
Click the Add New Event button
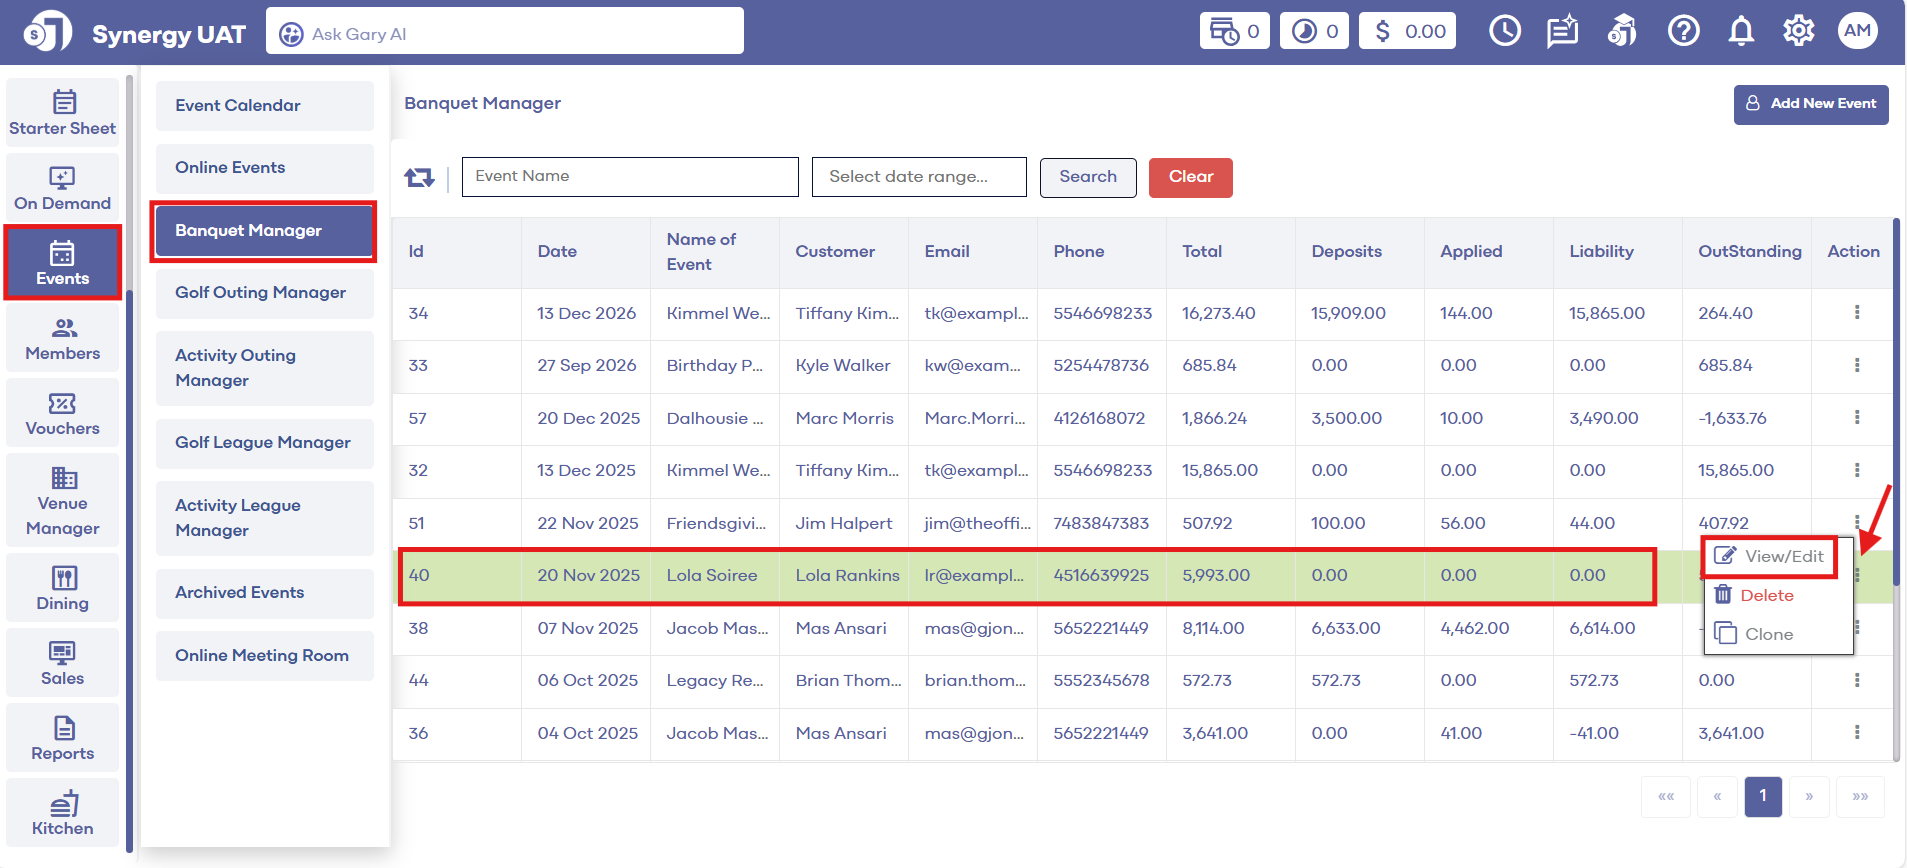(1810, 104)
